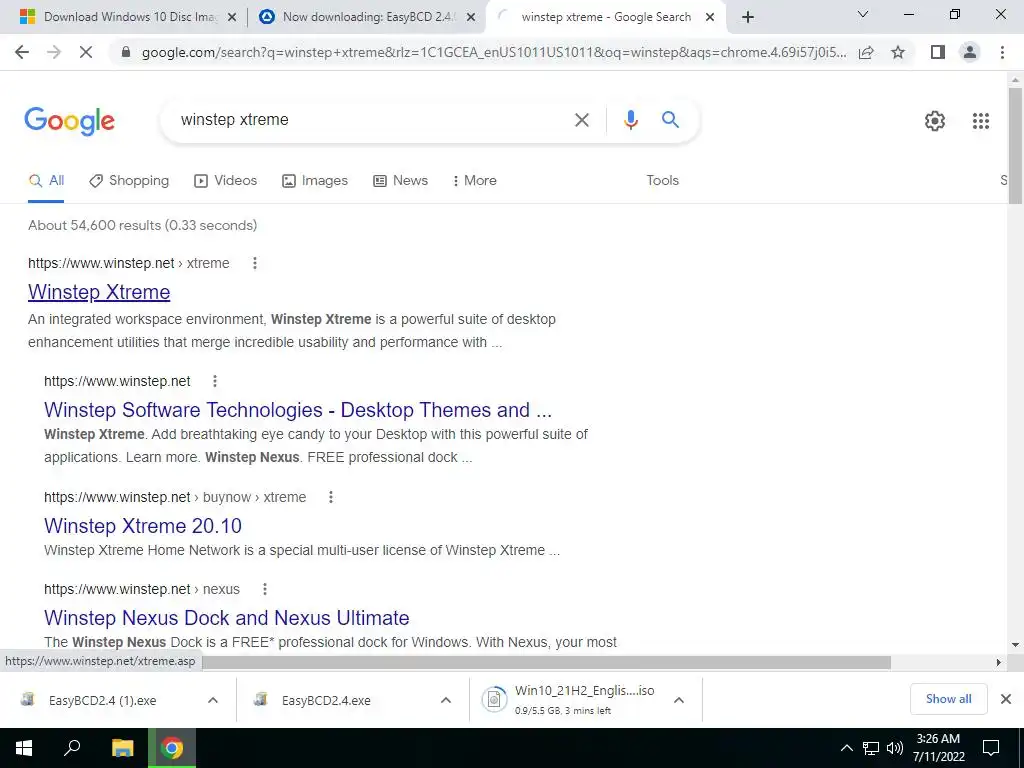Open the notification center icon
The image size is (1024, 768).
(991, 748)
